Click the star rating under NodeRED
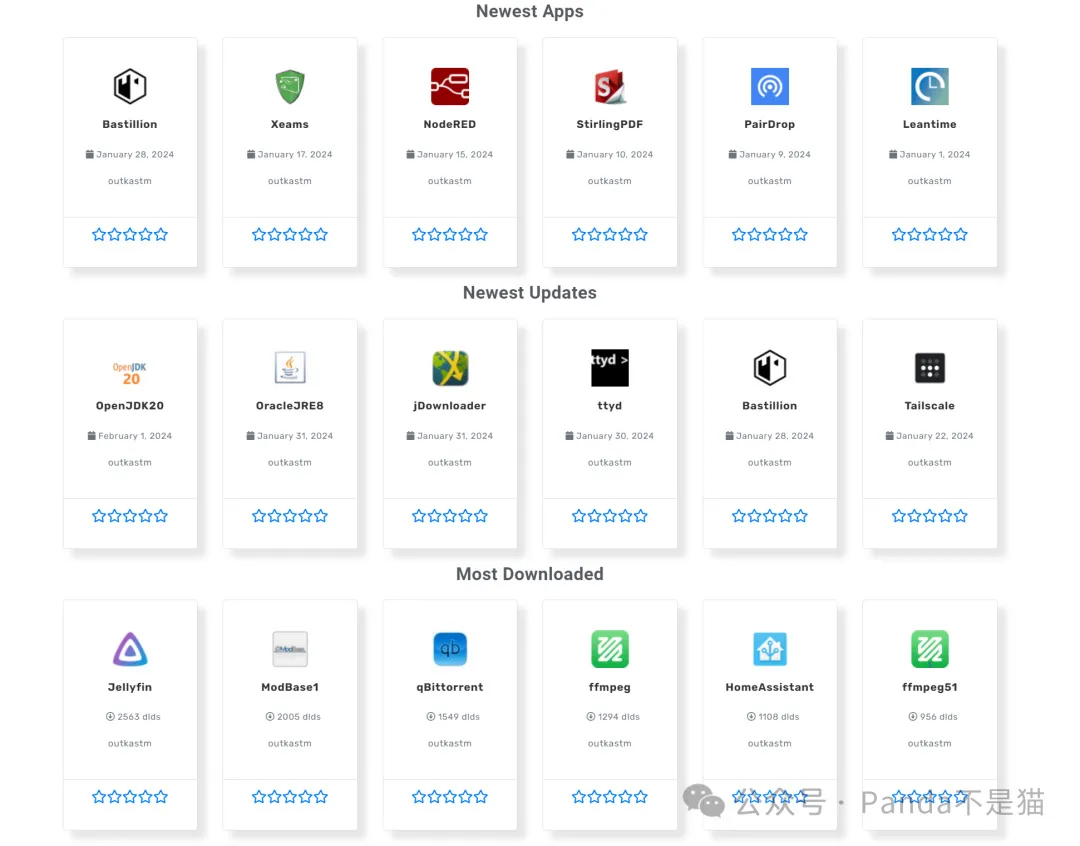 tap(450, 234)
